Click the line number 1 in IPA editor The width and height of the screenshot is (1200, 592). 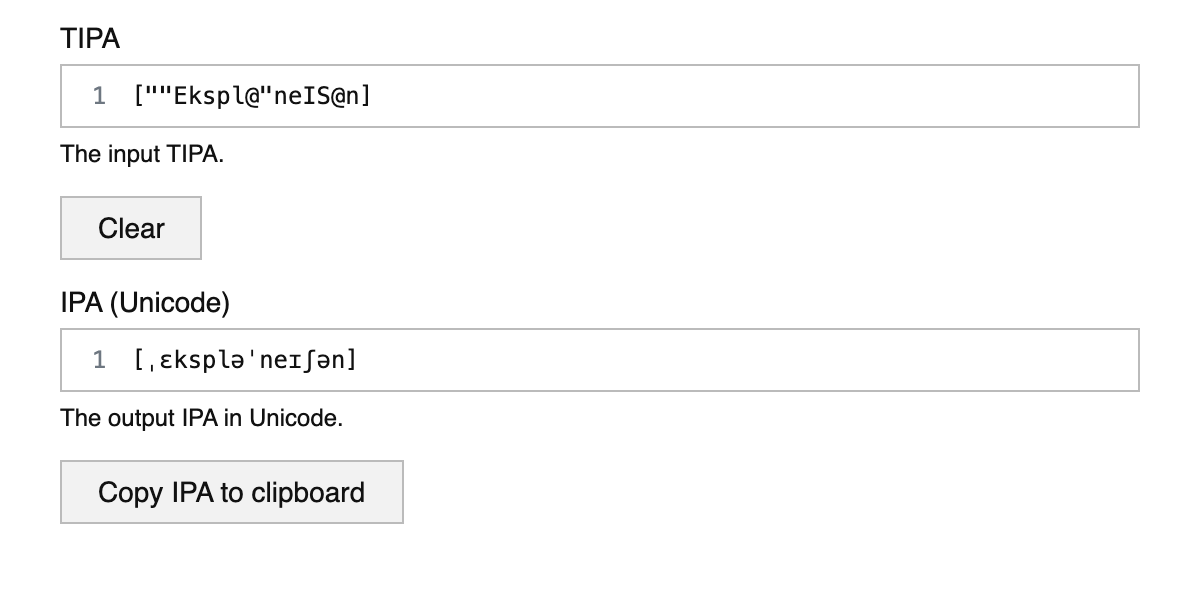pyautogui.click(x=98, y=360)
